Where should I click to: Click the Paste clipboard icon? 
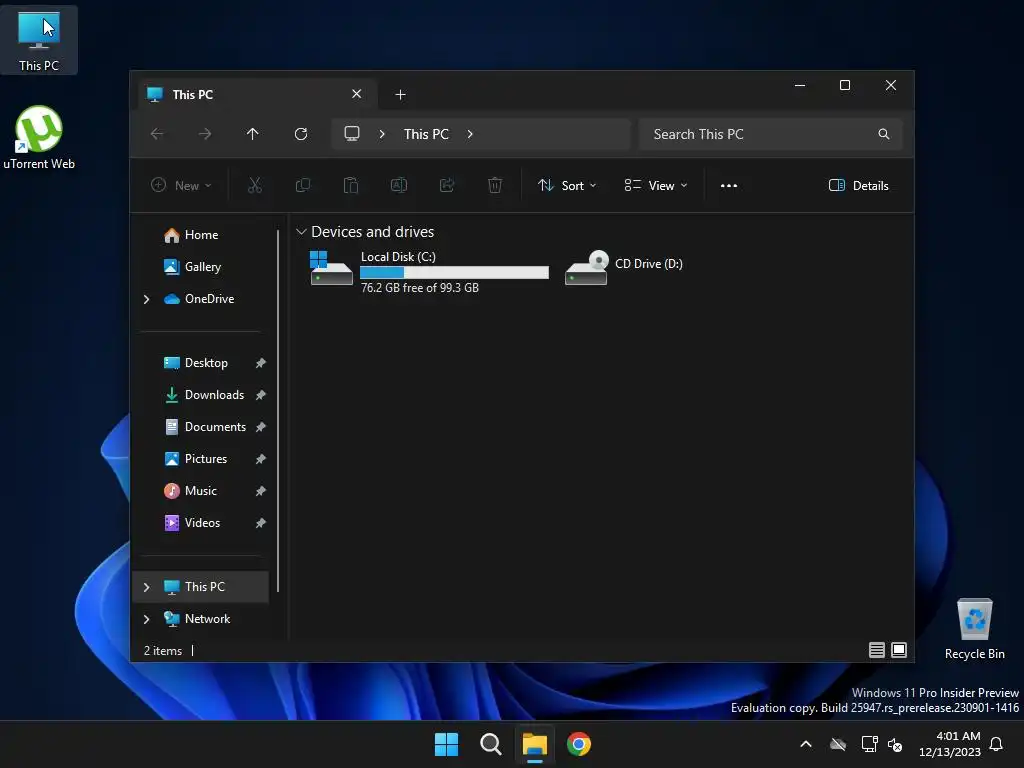click(x=351, y=185)
